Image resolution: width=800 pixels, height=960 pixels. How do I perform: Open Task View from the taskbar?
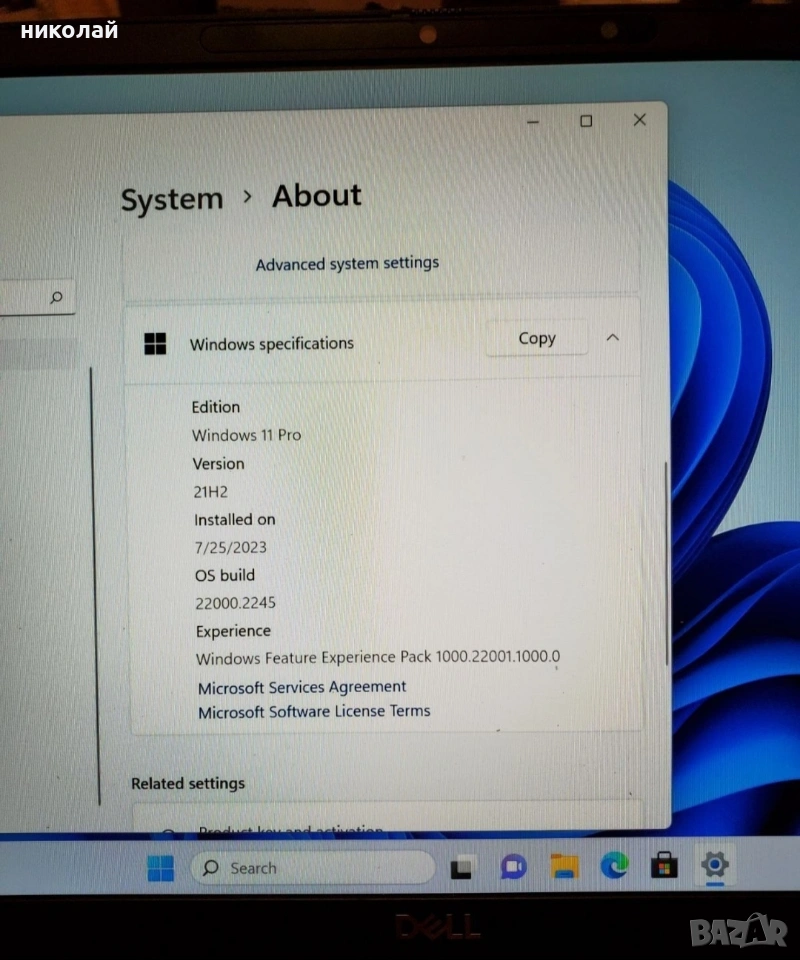(461, 867)
